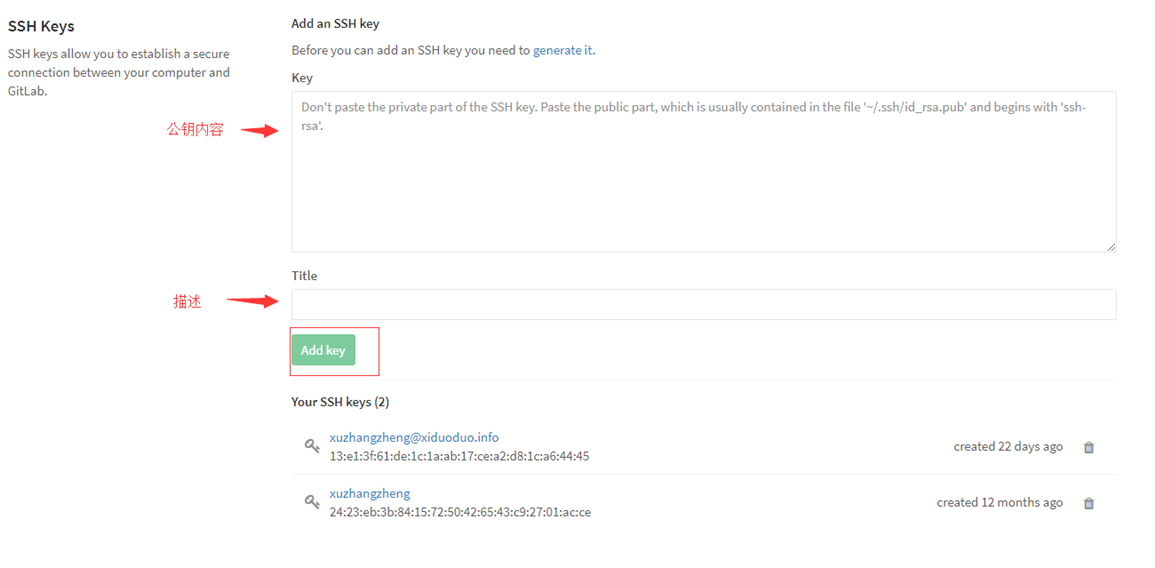This screenshot has width=1155, height=568.
Task: Click the 'Add an SSH key' heading
Action: click(x=335, y=24)
